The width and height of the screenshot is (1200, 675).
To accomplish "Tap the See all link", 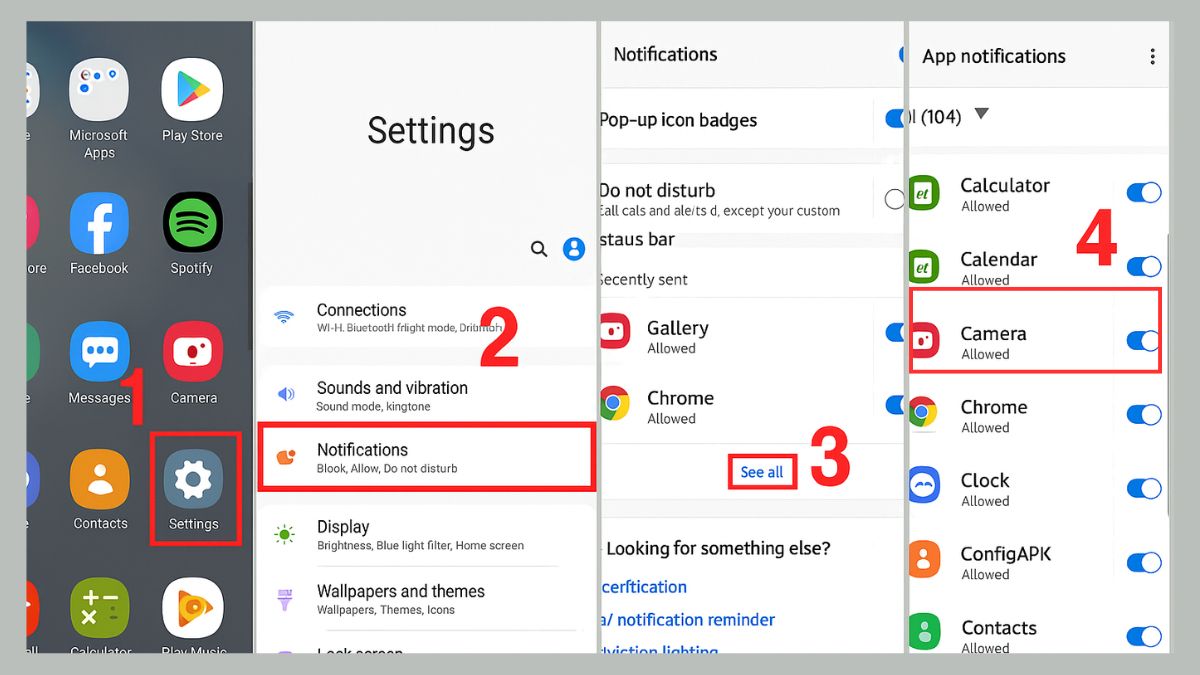I will 762,472.
